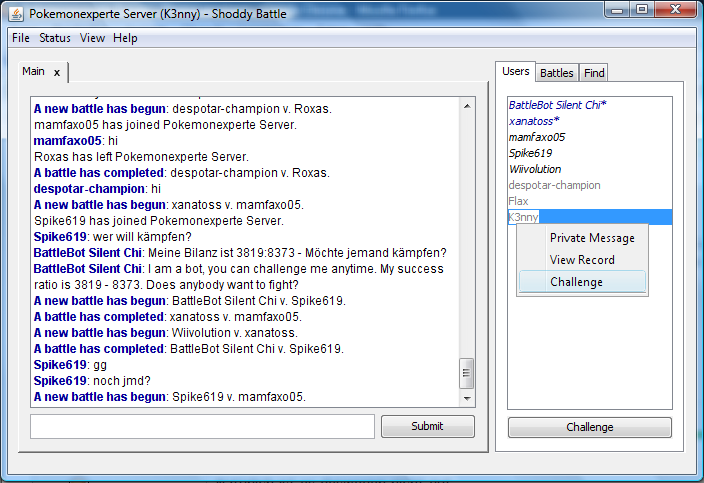704x483 pixels.
Task: Open the View menu
Action: (92, 38)
